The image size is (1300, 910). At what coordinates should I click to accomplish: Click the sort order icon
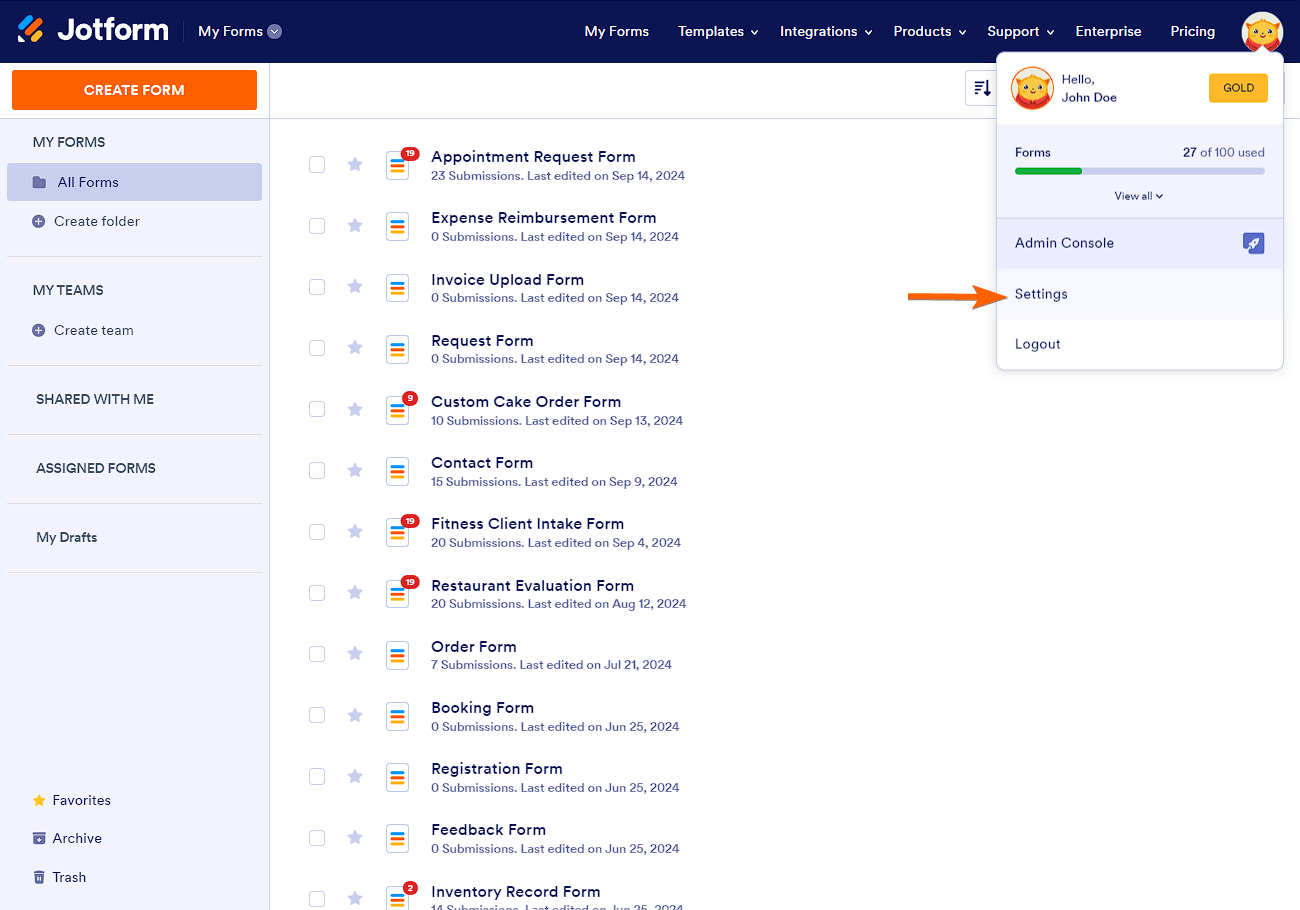point(982,88)
